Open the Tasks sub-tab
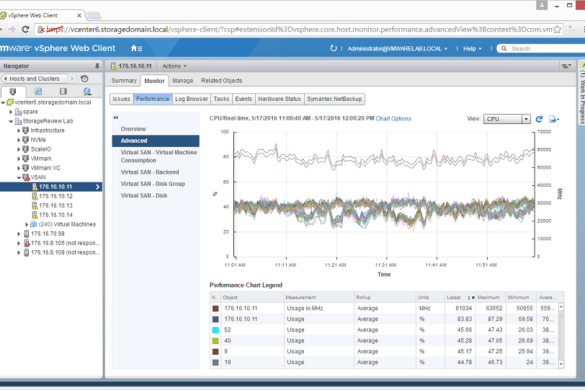The height and width of the screenshot is (390, 585). pyautogui.click(x=221, y=99)
